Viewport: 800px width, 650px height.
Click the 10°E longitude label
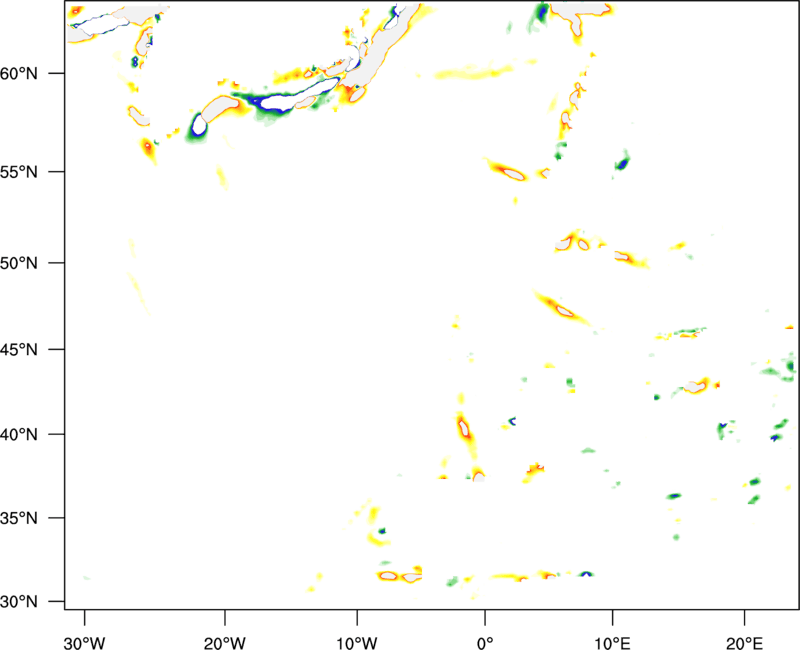pos(612,642)
